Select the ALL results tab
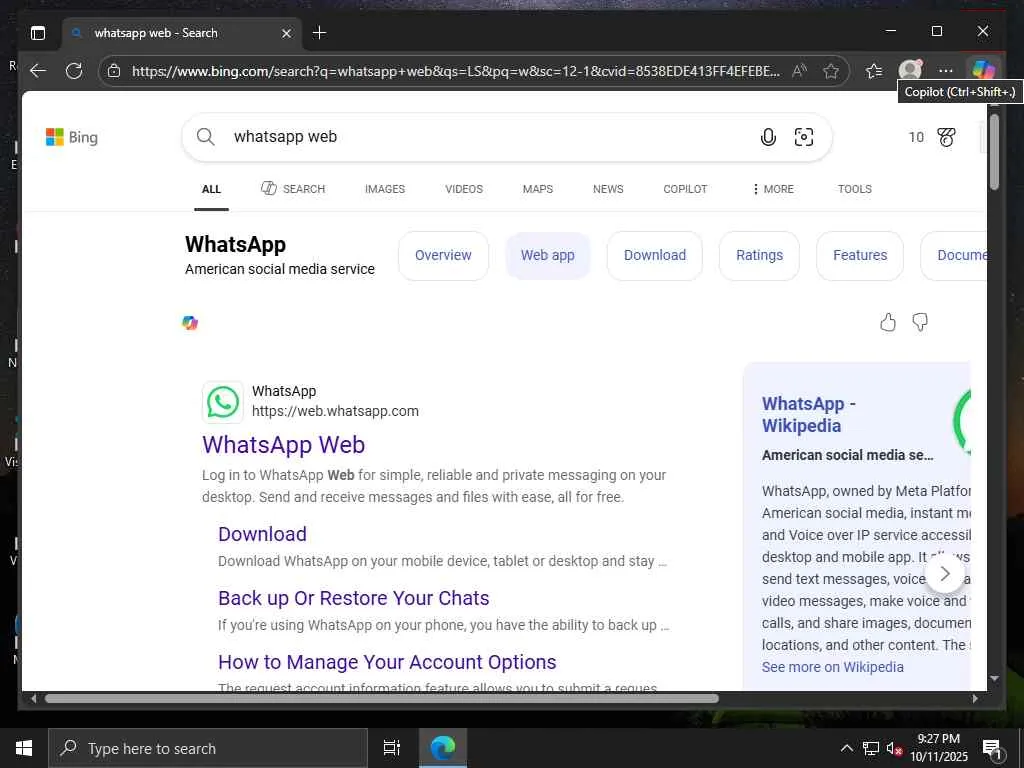The image size is (1024, 768). point(211,189)
